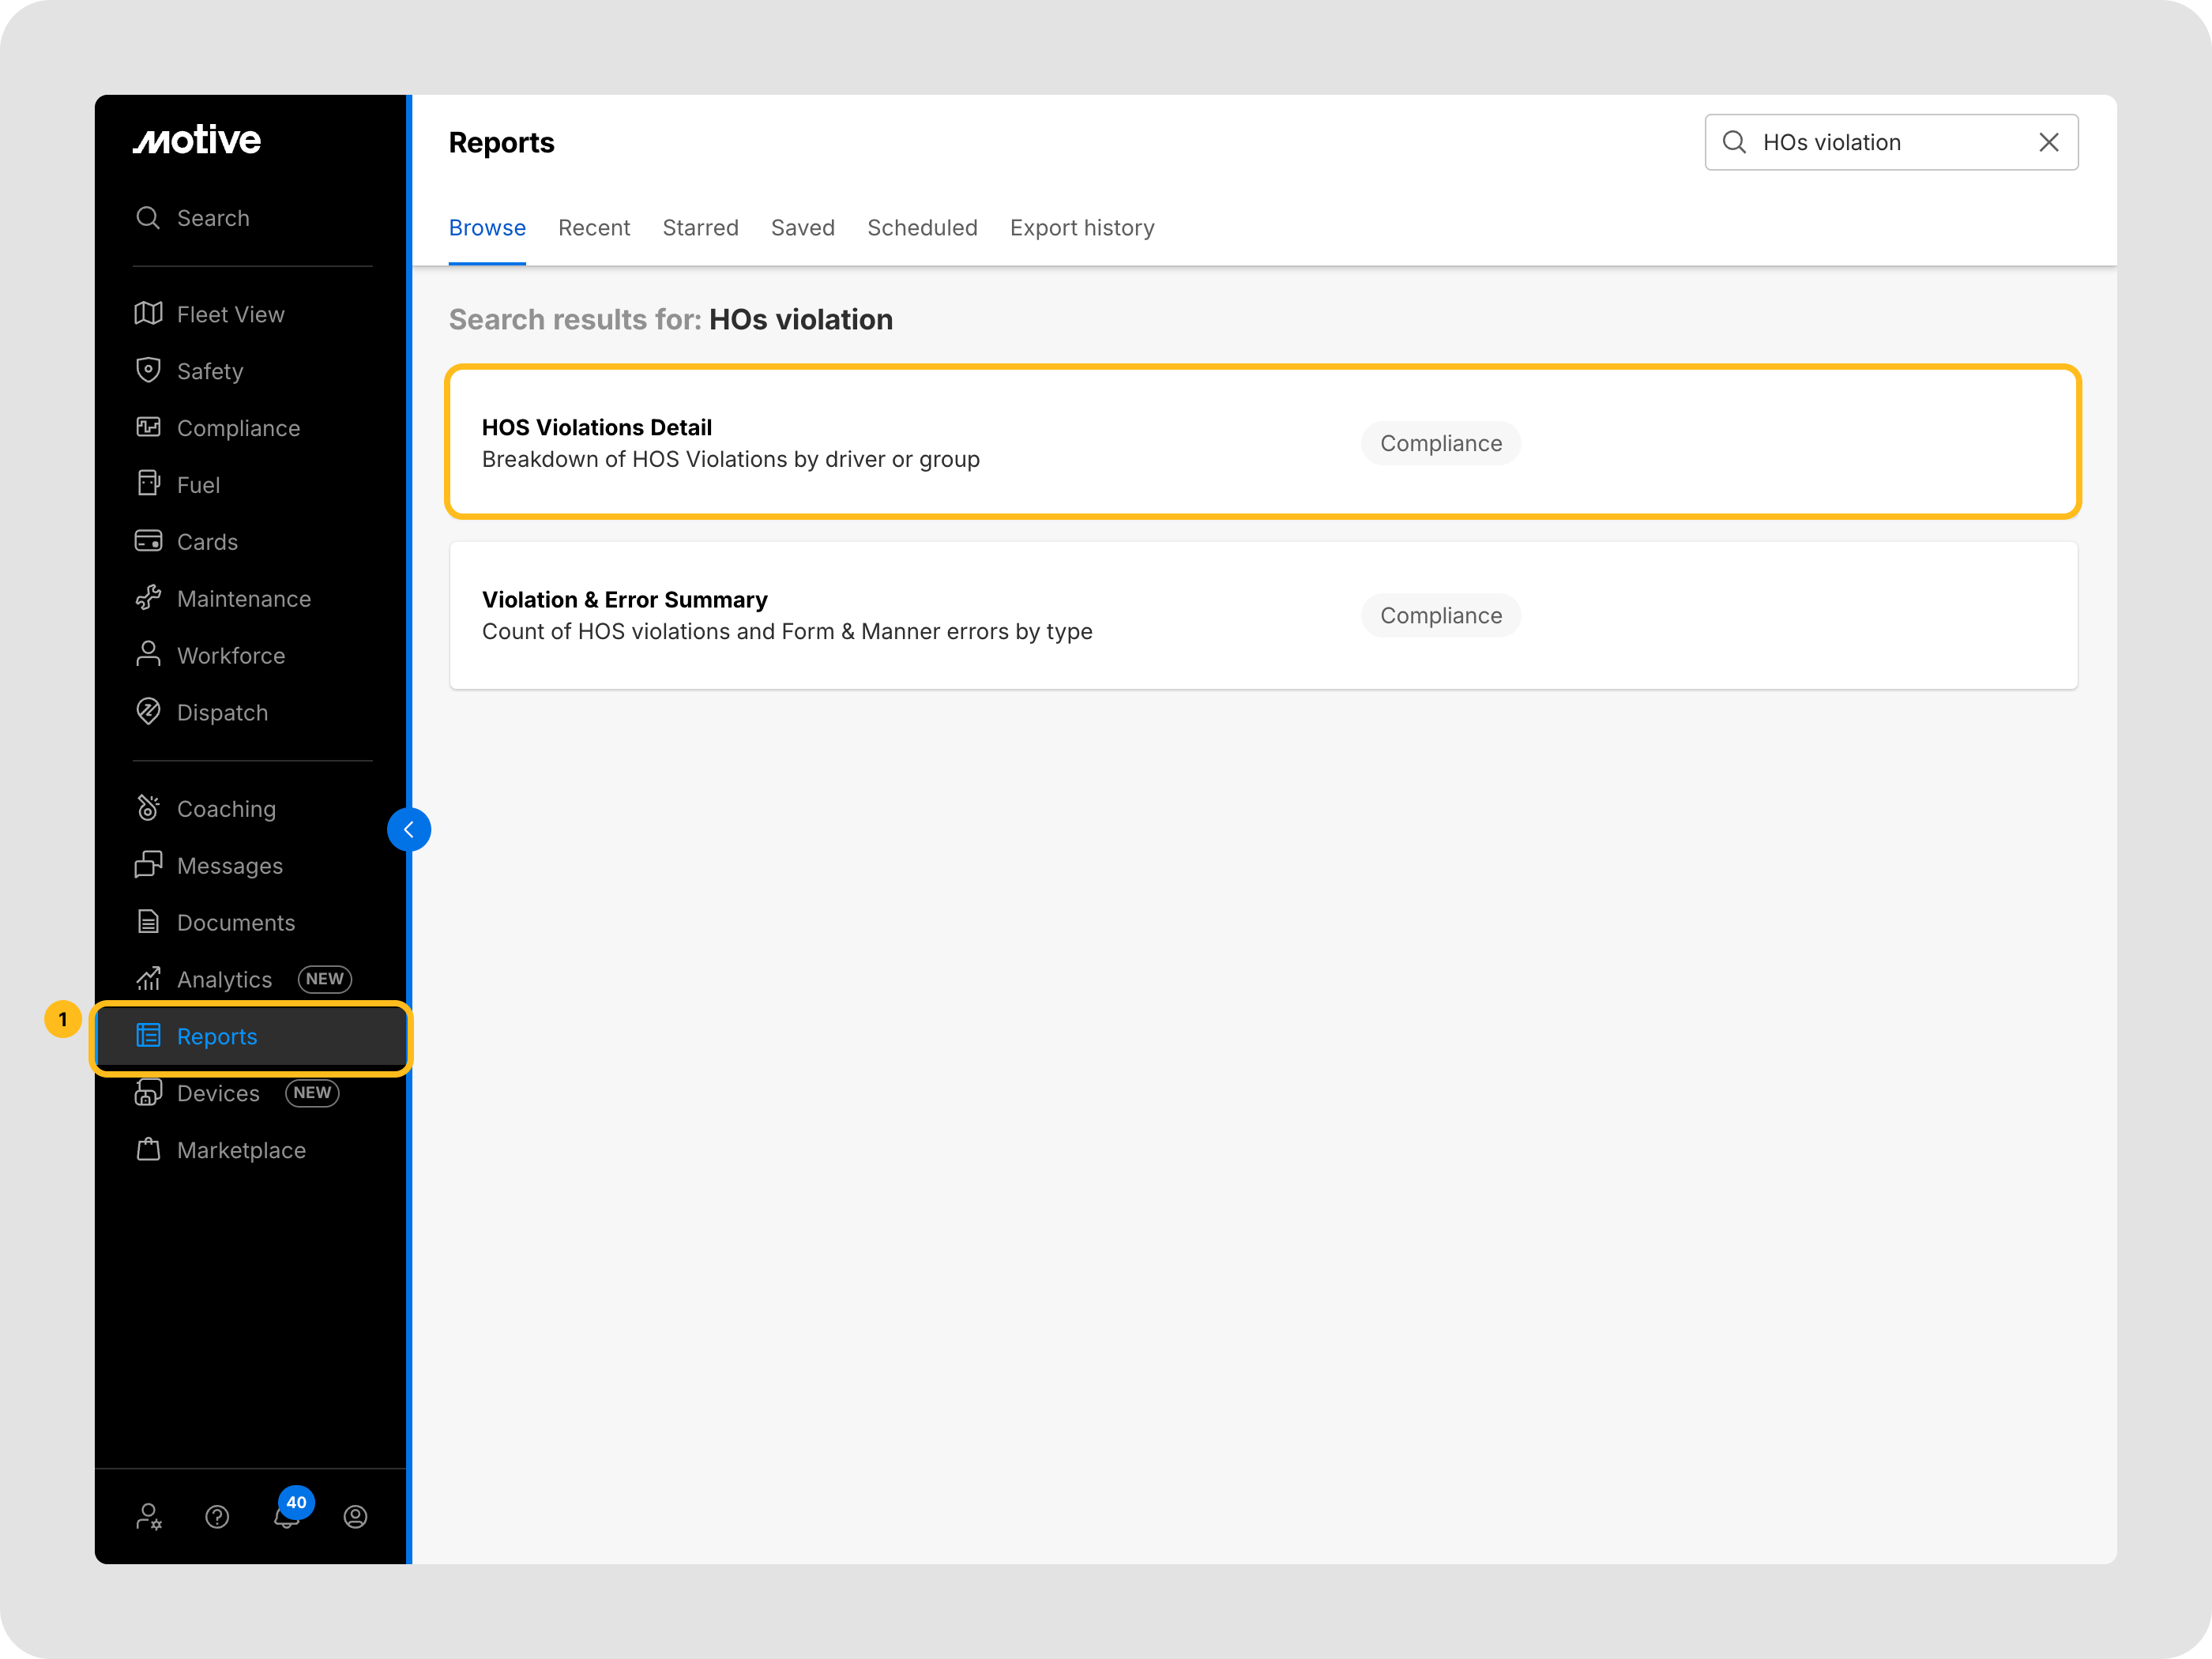
Task: Switch to the Recent tab
Action: point(594,228)
